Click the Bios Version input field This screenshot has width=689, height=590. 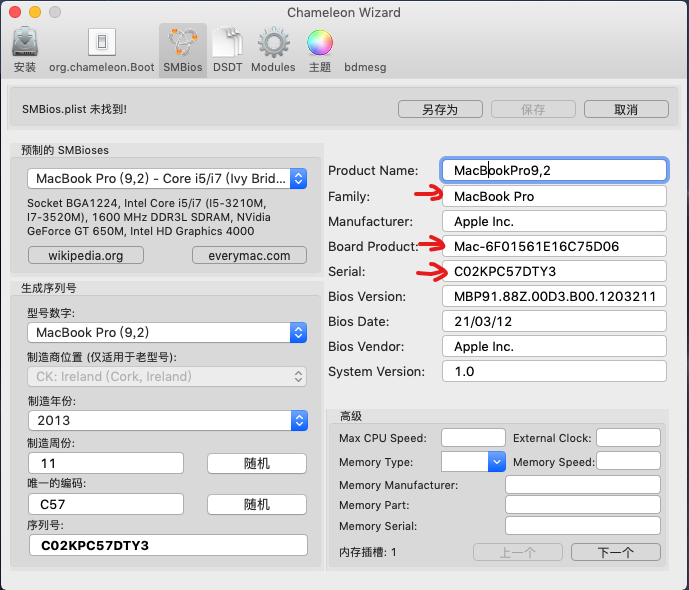[x=554, y=296]
